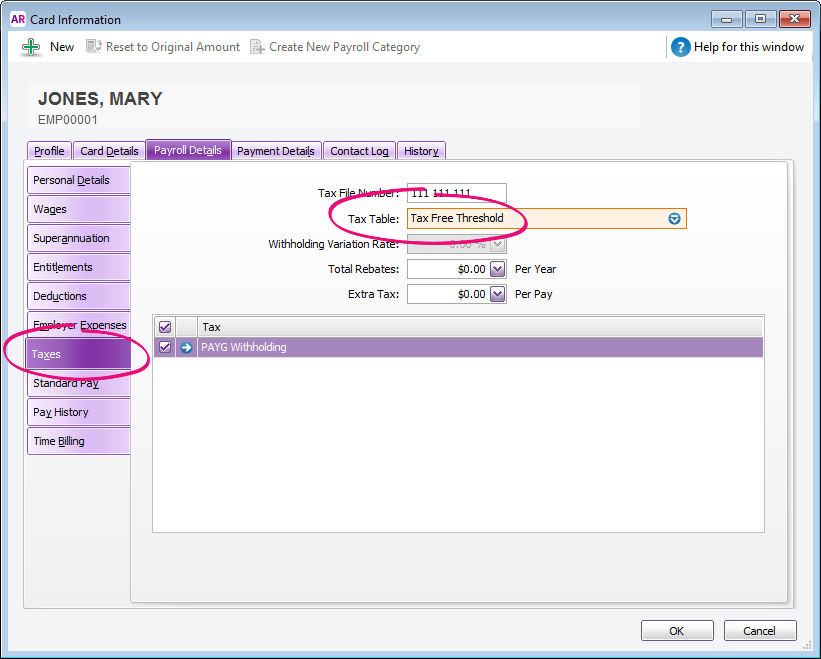Expand the Tax Table dropdown
The width and height of the screenshot is (821, 659).
click(x=674, y=219)
